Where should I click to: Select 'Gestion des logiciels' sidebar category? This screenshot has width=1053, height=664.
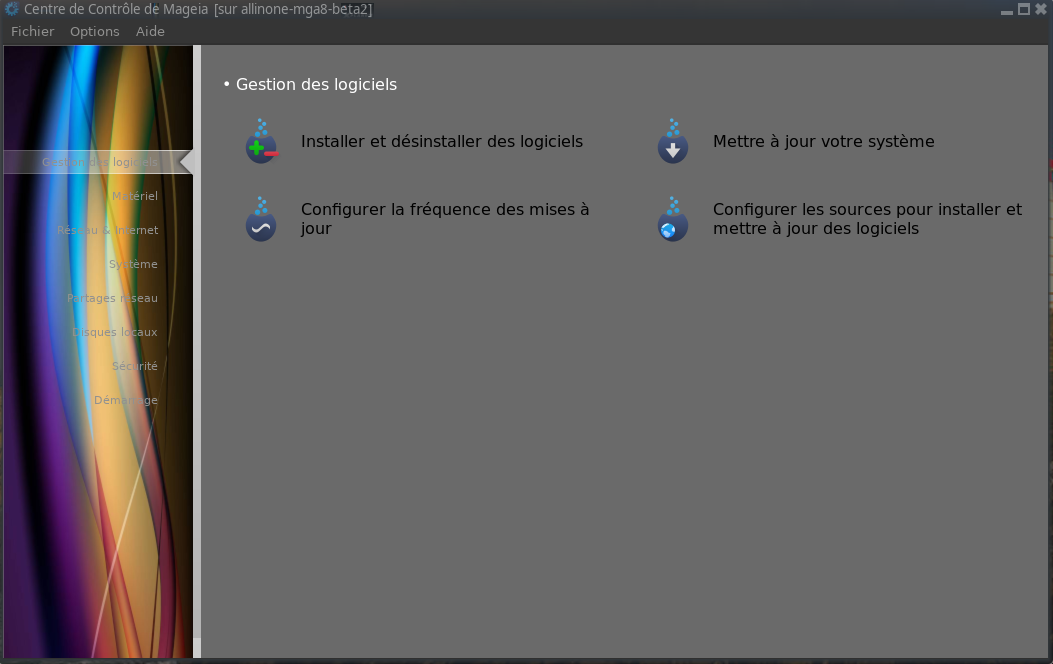pyautogui.click(x=98, y=162)
